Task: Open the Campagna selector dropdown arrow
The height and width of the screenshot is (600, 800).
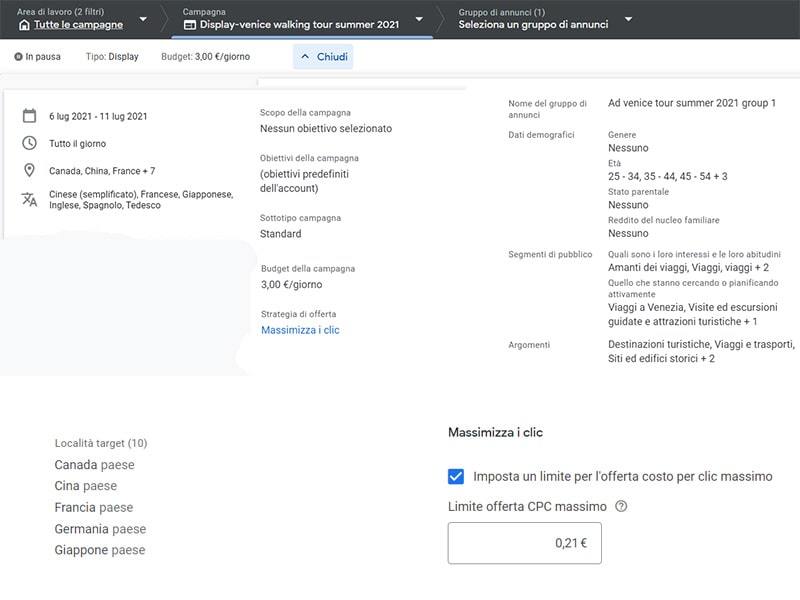Action: tap(419, 19)
